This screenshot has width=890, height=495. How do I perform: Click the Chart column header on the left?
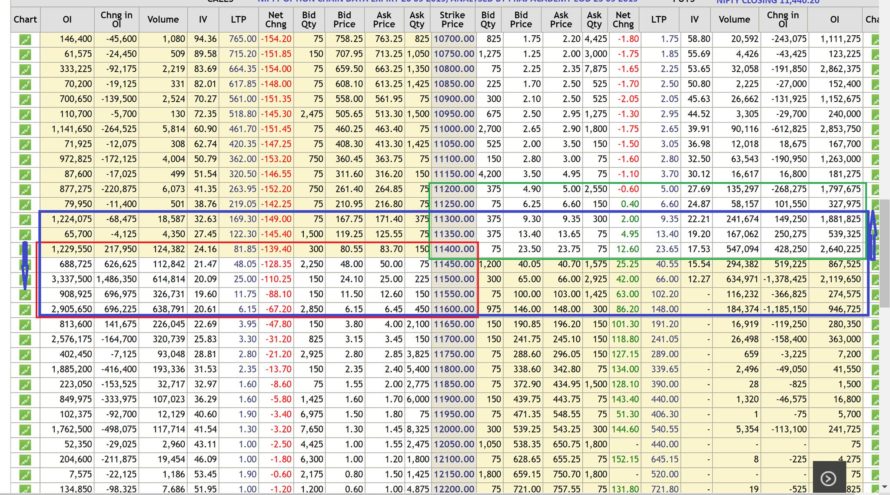coord(25,19)
